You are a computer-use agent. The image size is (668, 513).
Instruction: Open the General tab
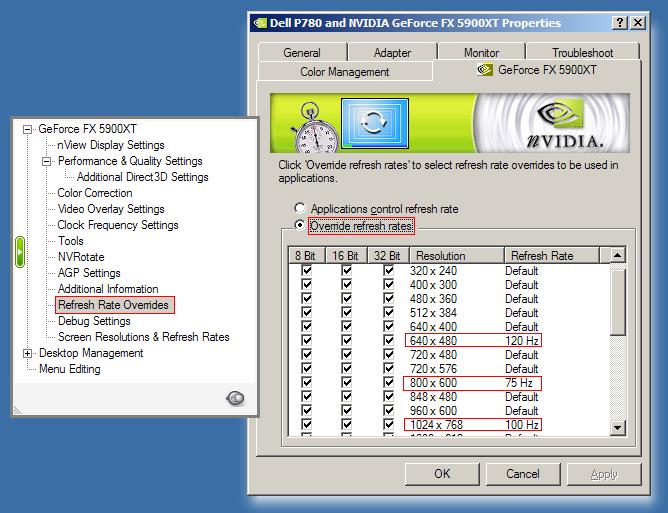point(302,52)
